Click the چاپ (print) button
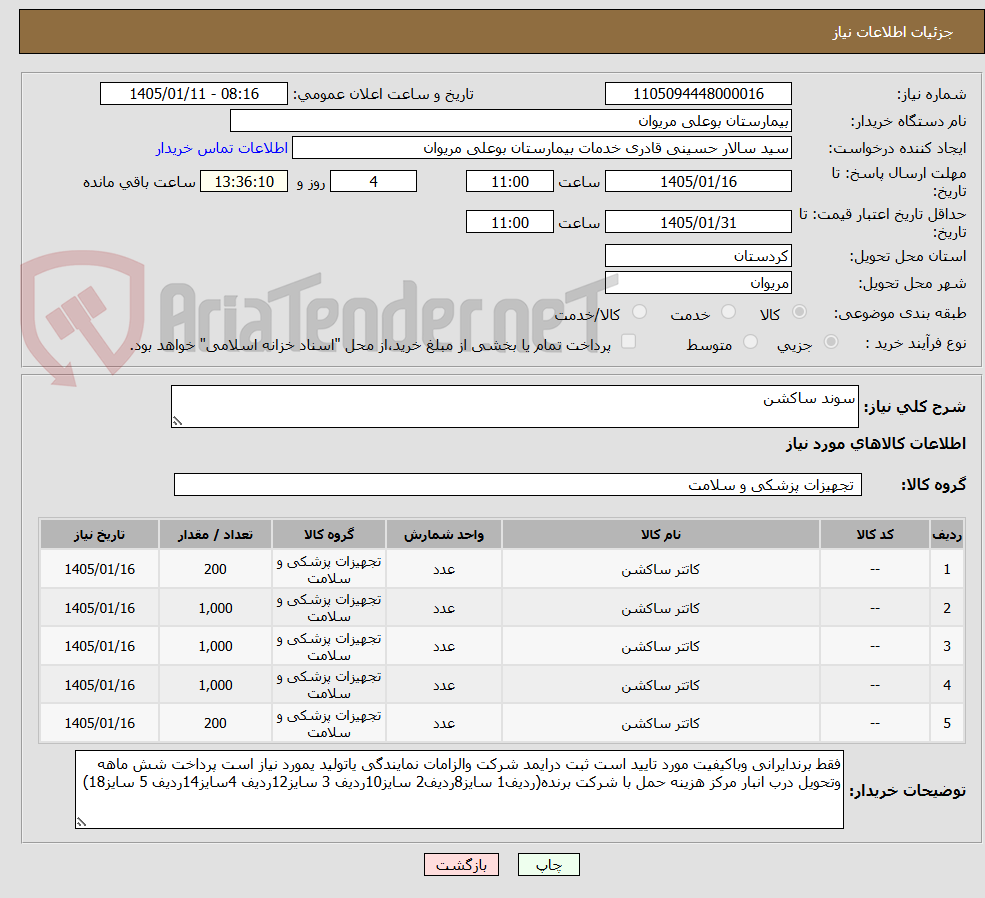This screenshot has width=985, height=898. tap(548, 865)
